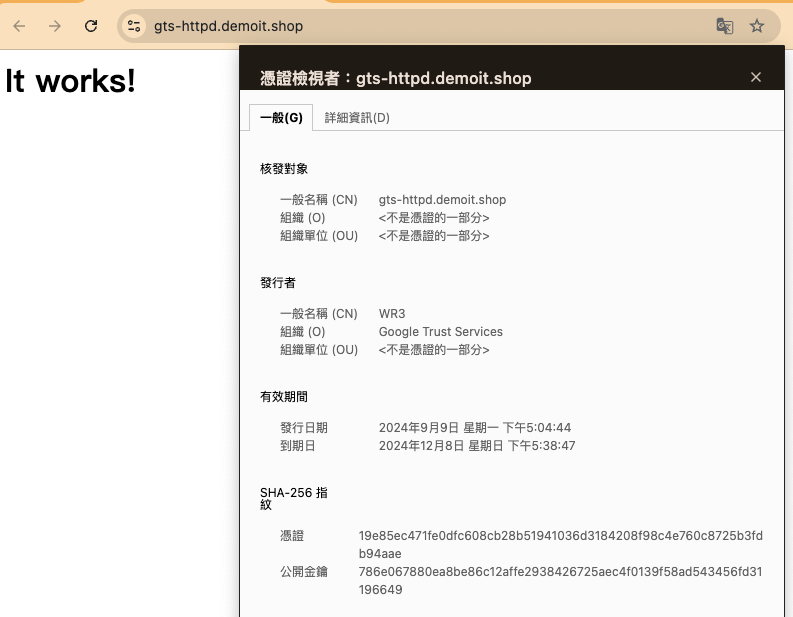Close the certificate viewer dialog

(x=756, y=77)
